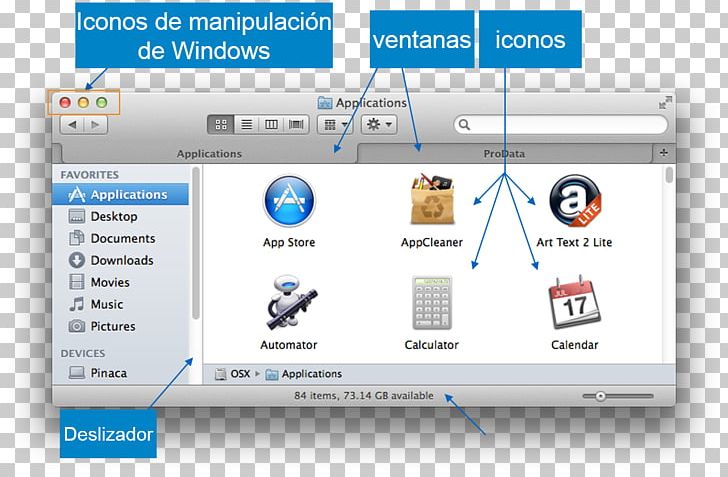Click the main content vertical scrollbar
Screen dimensions: 728x477
669,175
